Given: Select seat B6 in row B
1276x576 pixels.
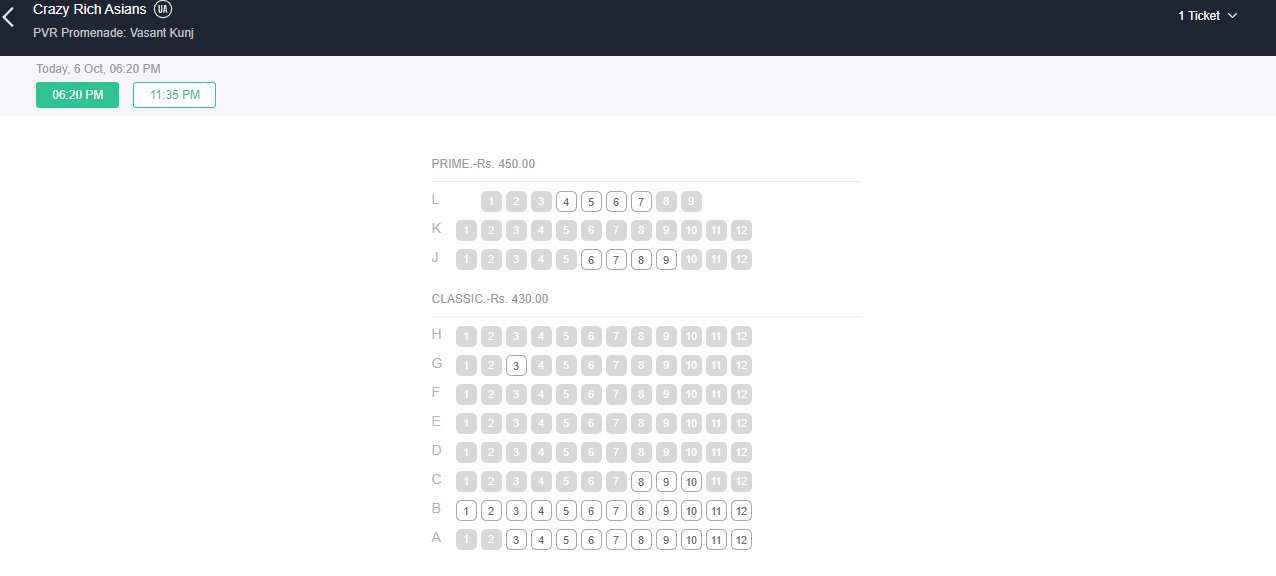Looking at the screenshot, I should (x=591, y=510).
